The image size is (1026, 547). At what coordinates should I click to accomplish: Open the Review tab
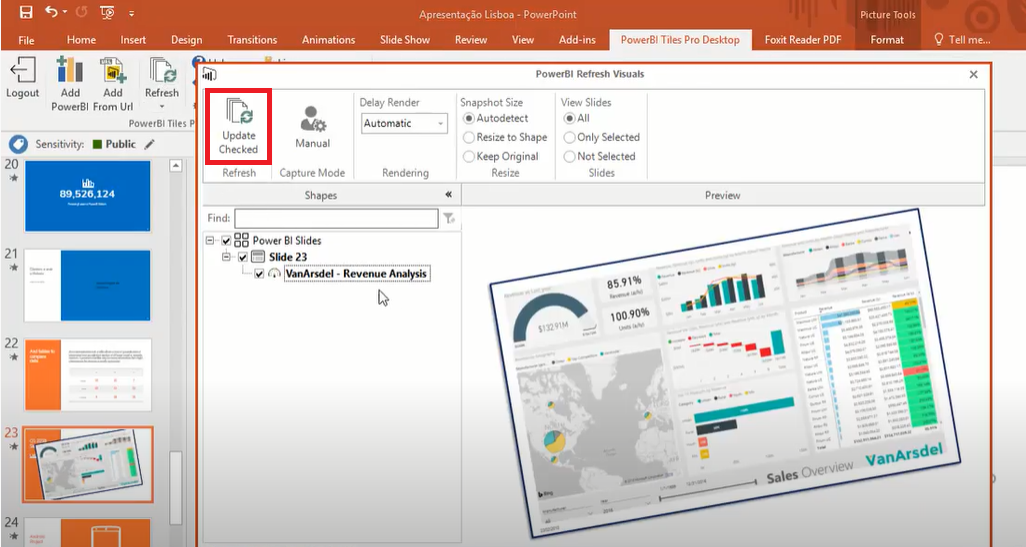[x=471, y=40]
